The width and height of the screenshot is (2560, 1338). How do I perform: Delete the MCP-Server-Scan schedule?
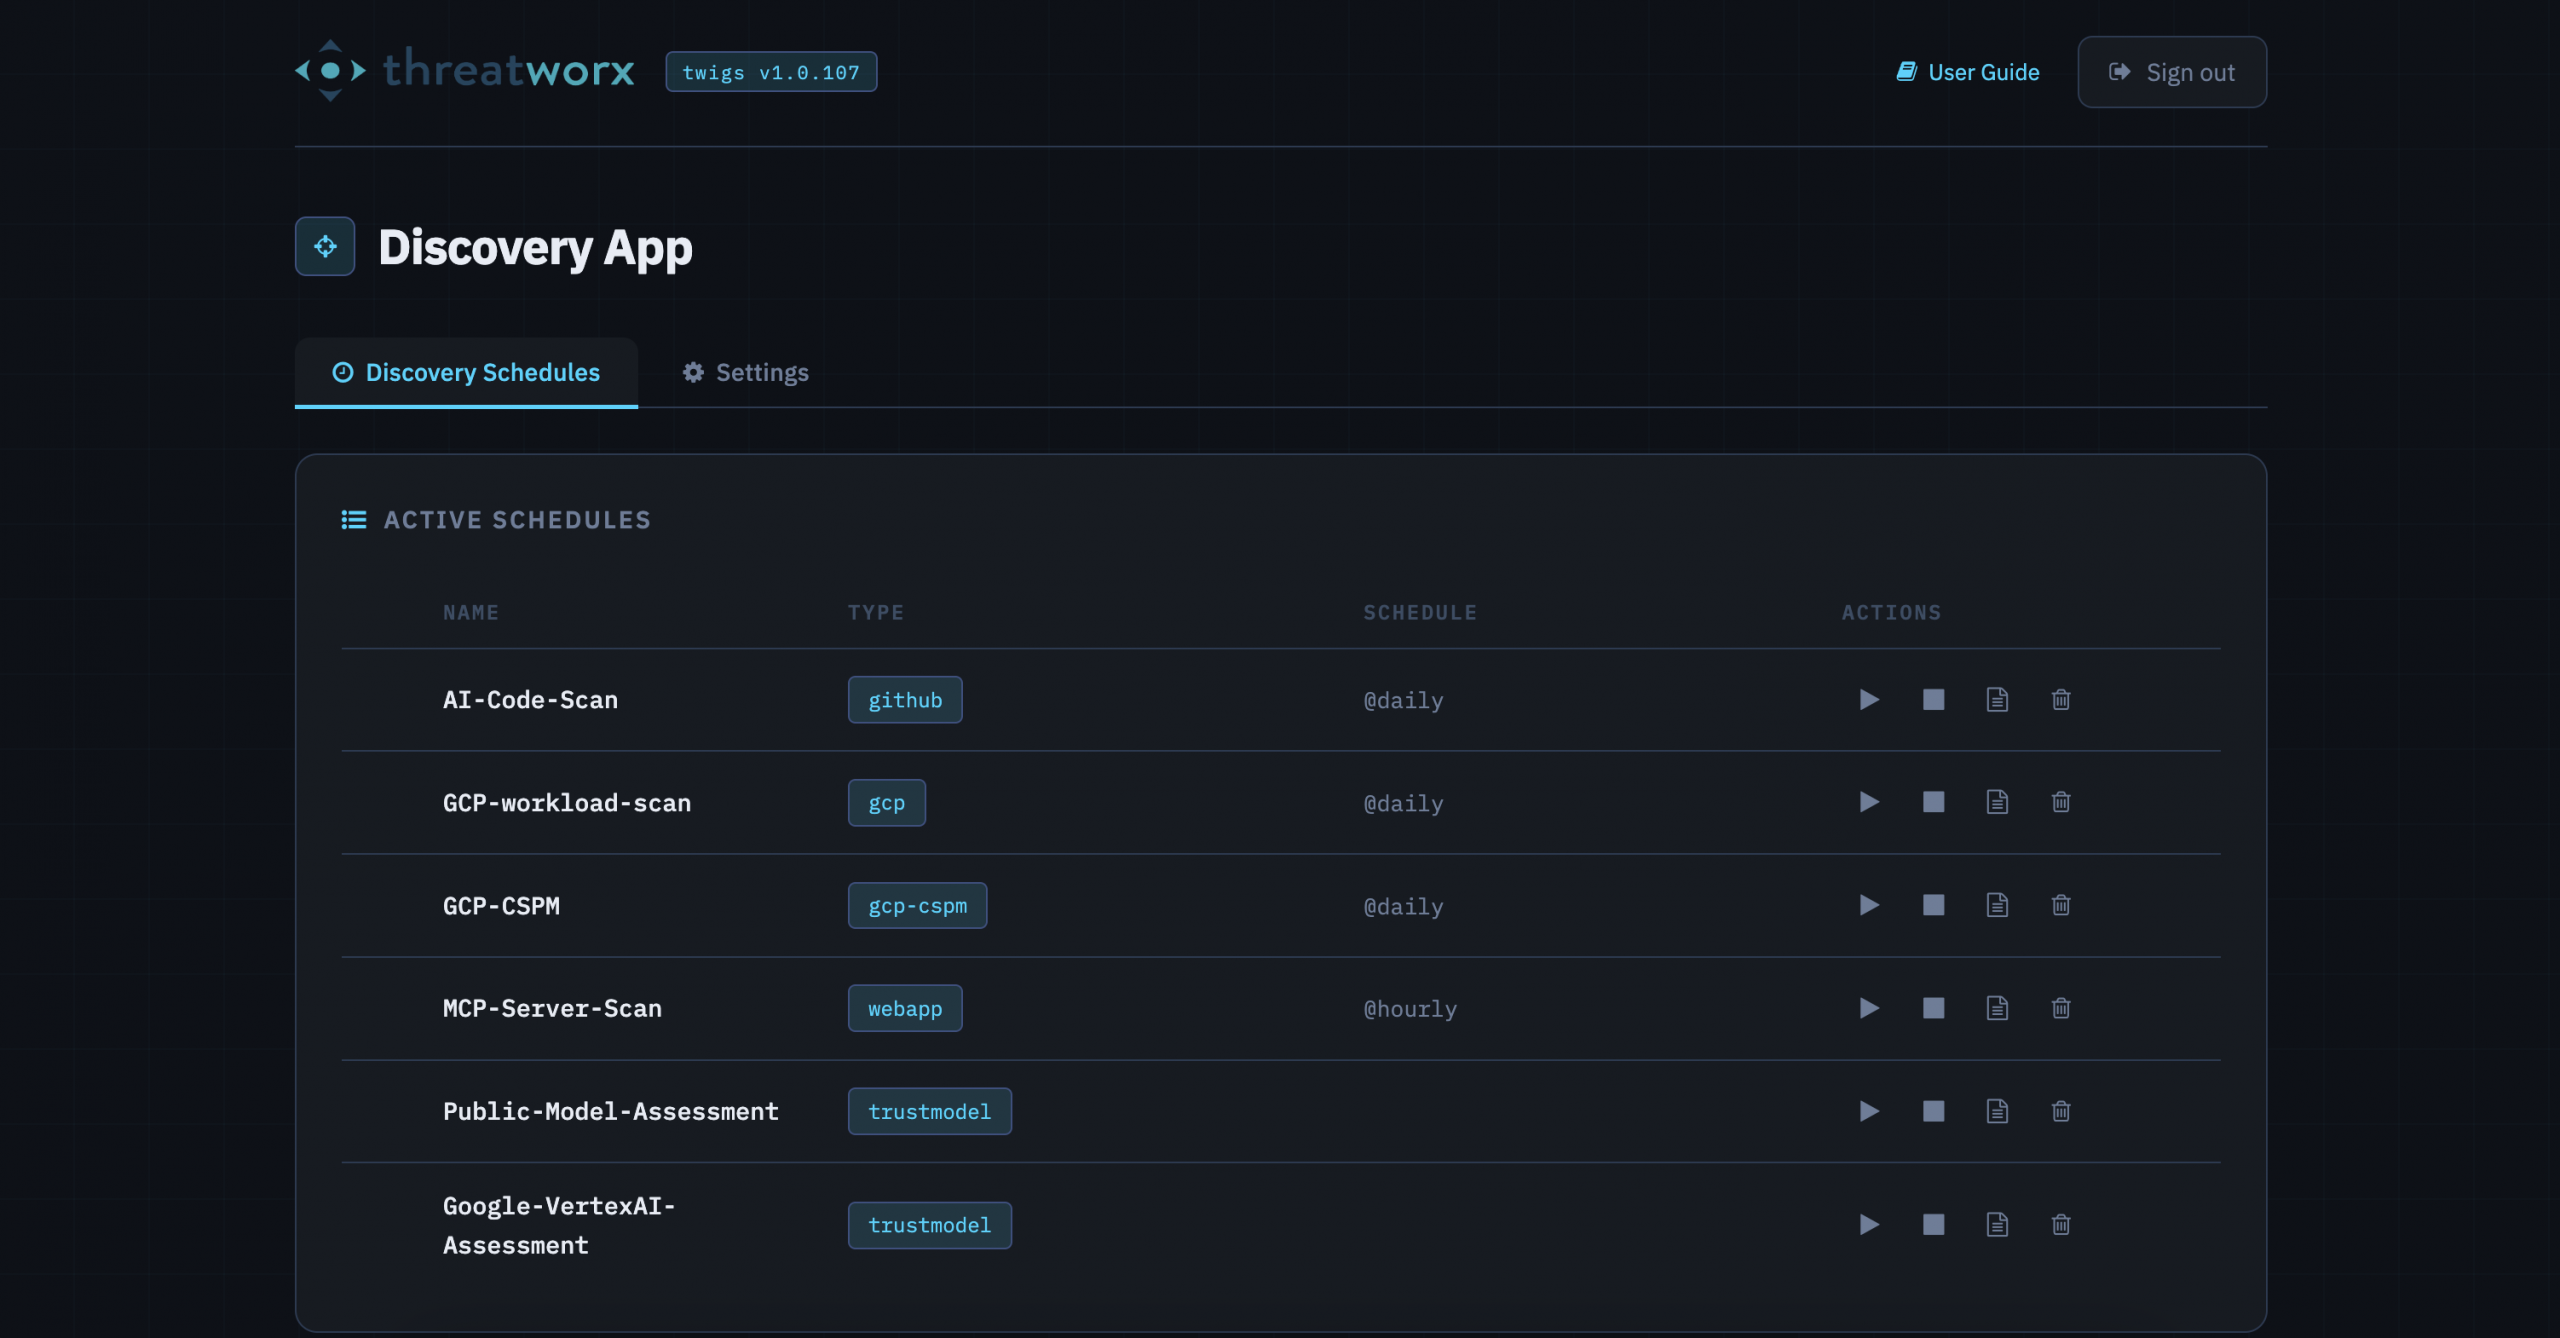coord(2060,1008)
